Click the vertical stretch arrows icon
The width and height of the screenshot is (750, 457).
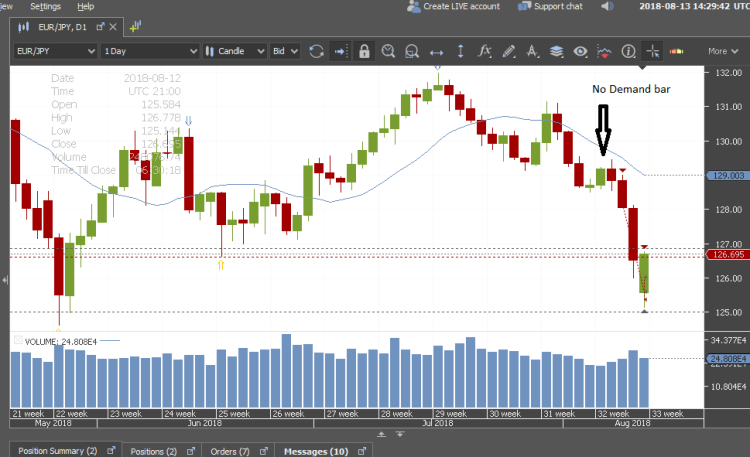click(460, 51)
